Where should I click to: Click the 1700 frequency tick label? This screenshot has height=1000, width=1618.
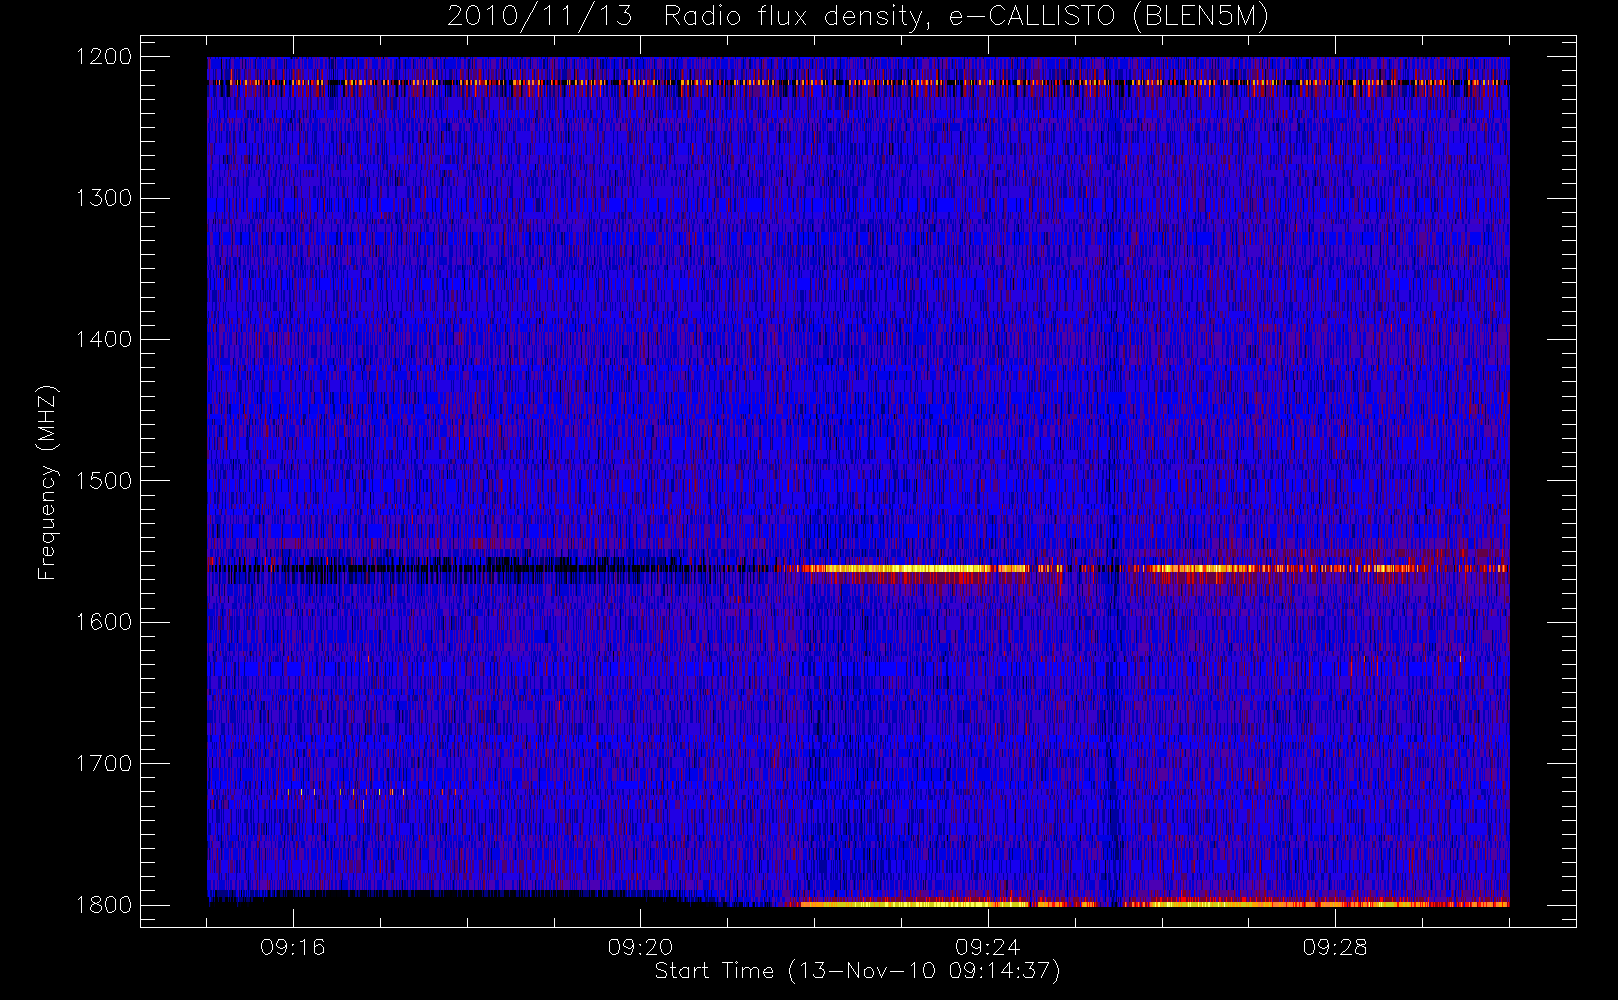coord(103,764)
